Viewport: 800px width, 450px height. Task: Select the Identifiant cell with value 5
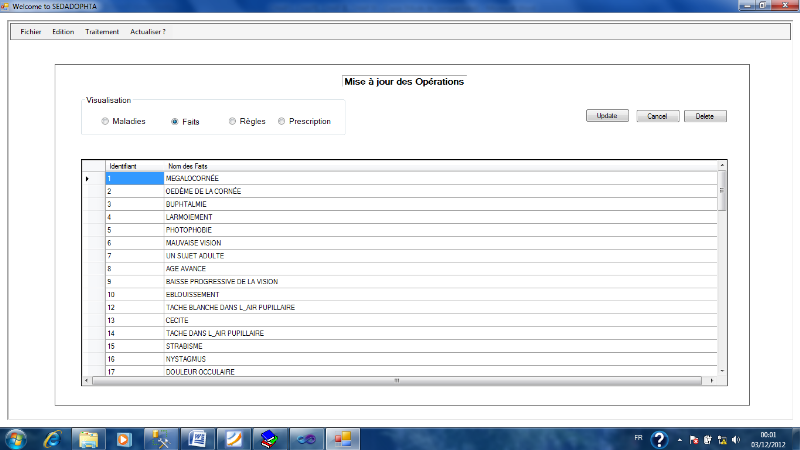tap(135, 230)
